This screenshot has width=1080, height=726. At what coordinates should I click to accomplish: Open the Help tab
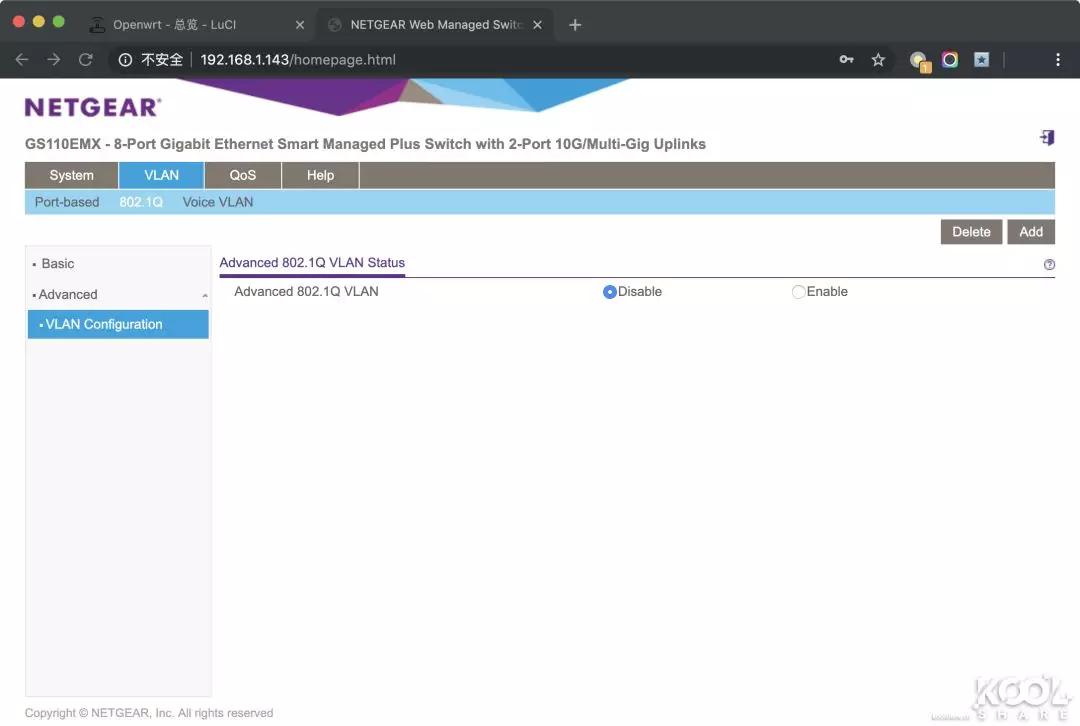pos(320,175)
